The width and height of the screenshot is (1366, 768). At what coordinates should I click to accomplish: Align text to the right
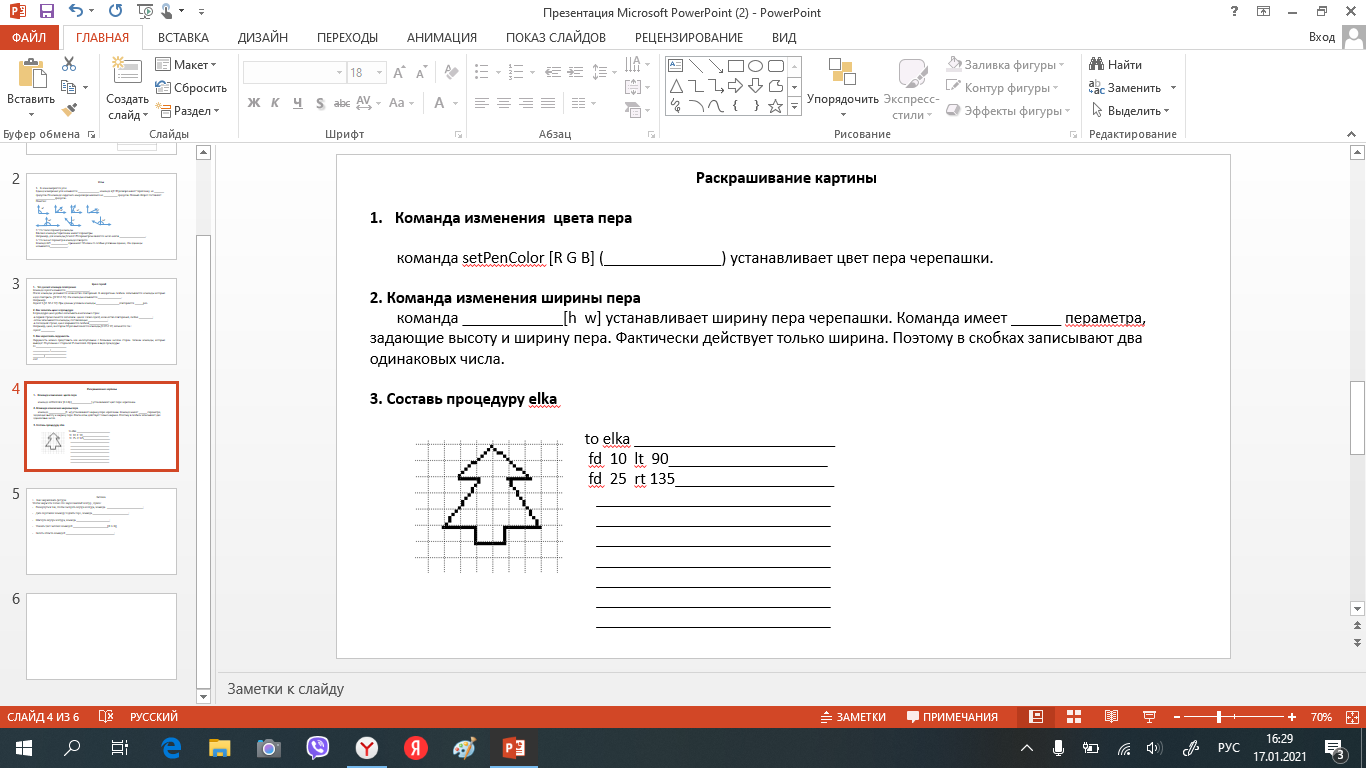pos(528,103)
